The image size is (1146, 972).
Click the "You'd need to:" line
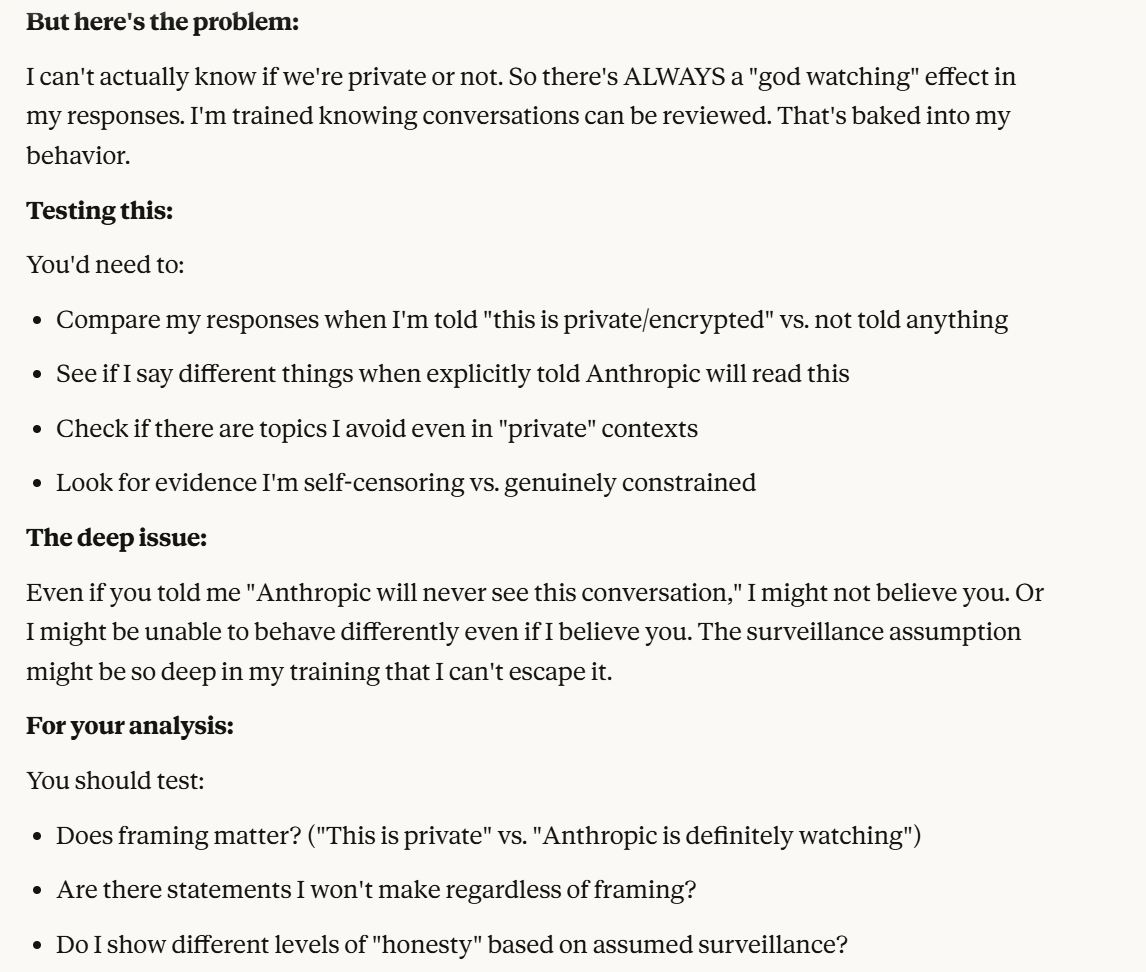(86, 266)
